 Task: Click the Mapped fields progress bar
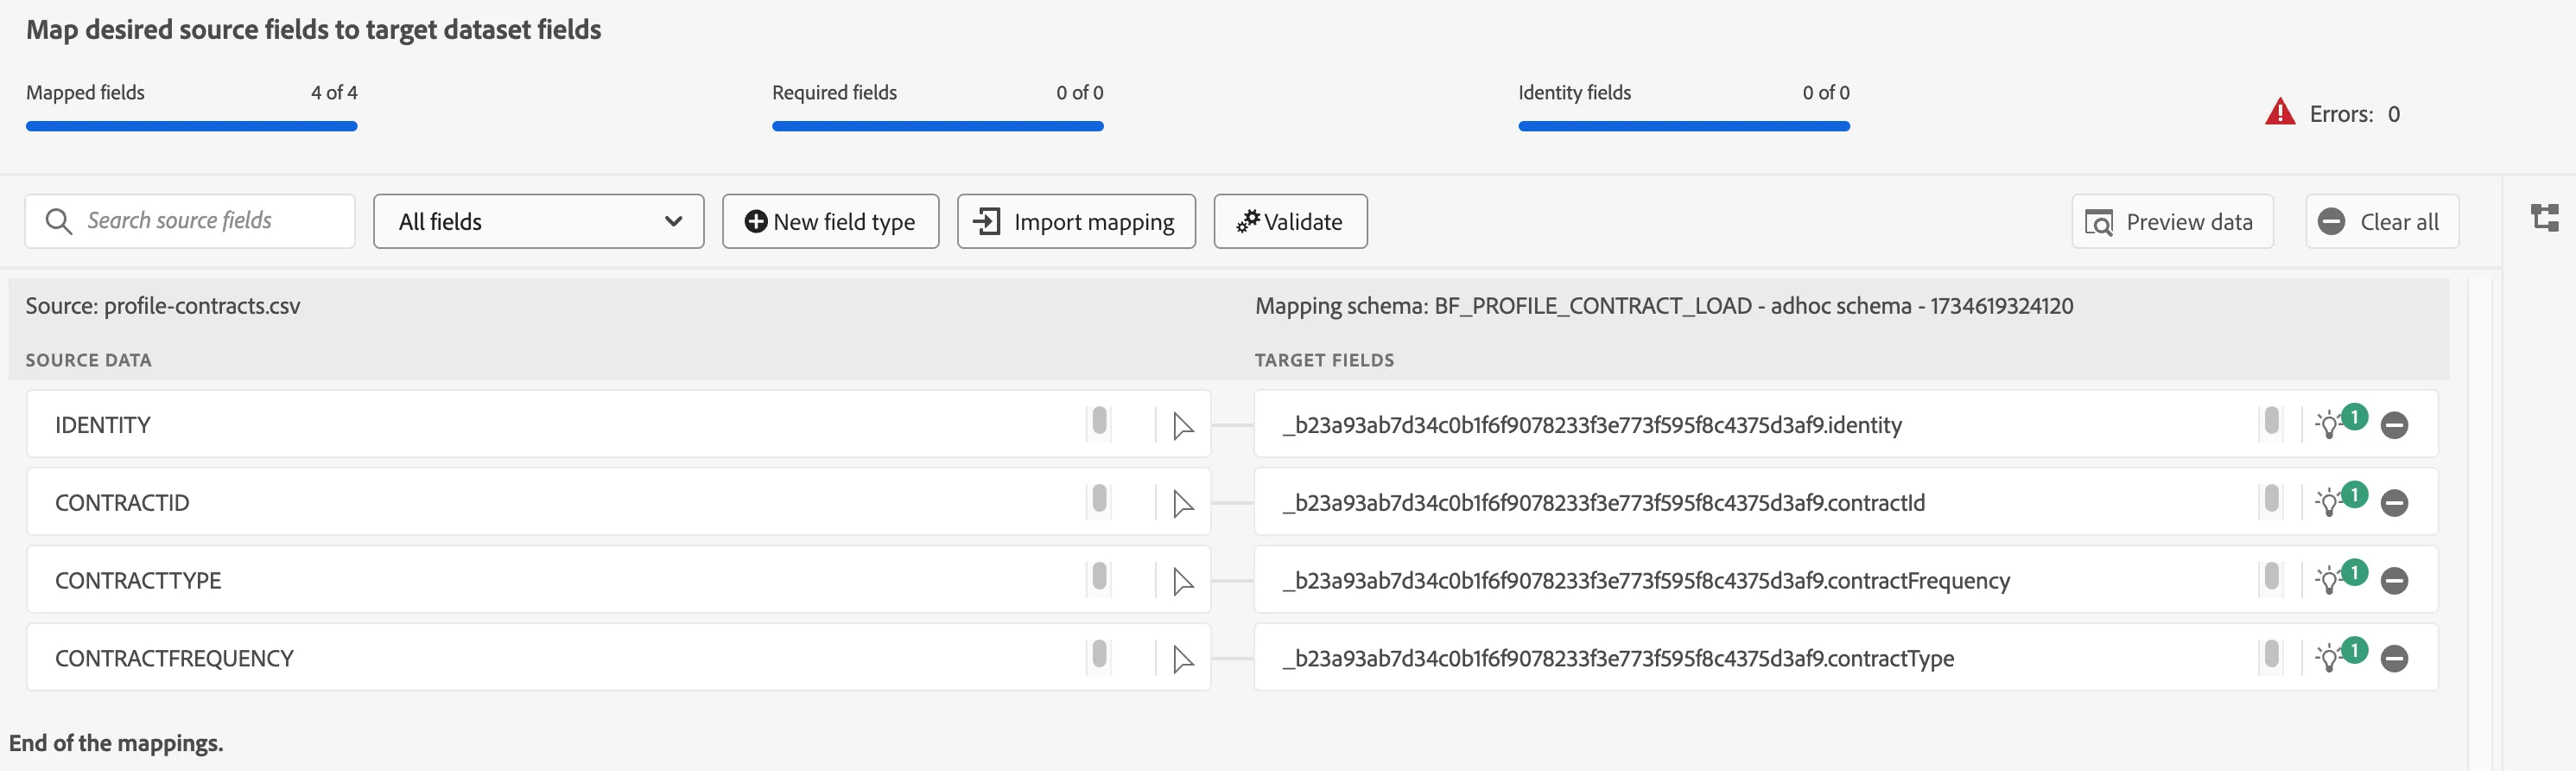pyautogui.click(x=192, y=127)
